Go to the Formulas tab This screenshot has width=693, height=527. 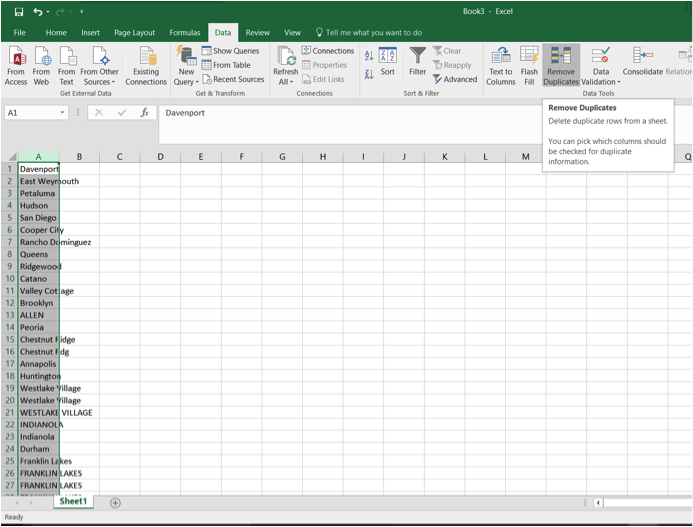click(x=185, y=33)
